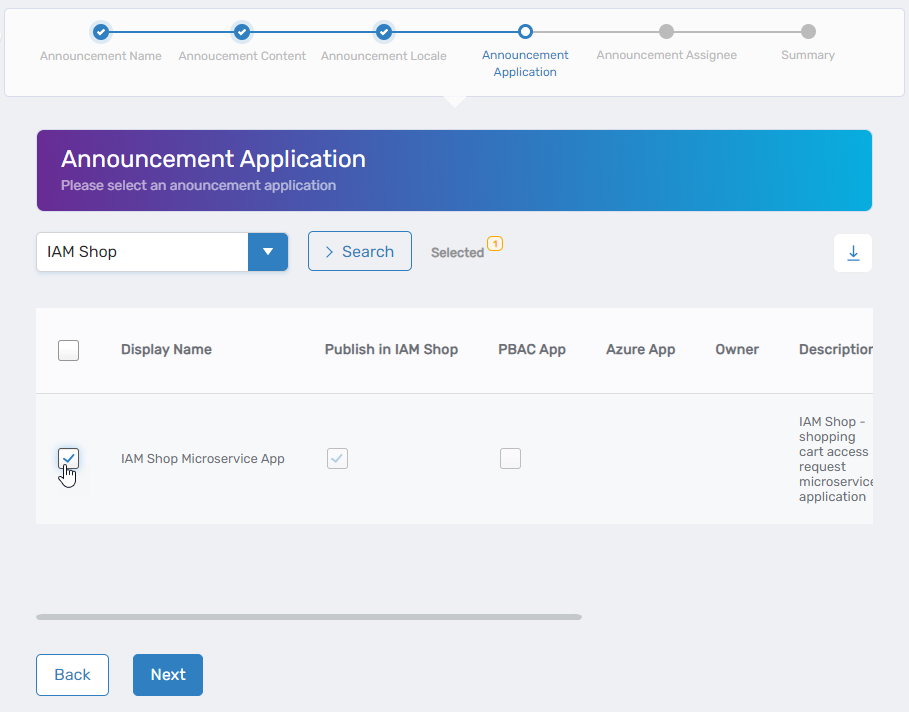Go back using the Back button
The height and width of the screenshot is (712, 909).
(x=72, y=675)
